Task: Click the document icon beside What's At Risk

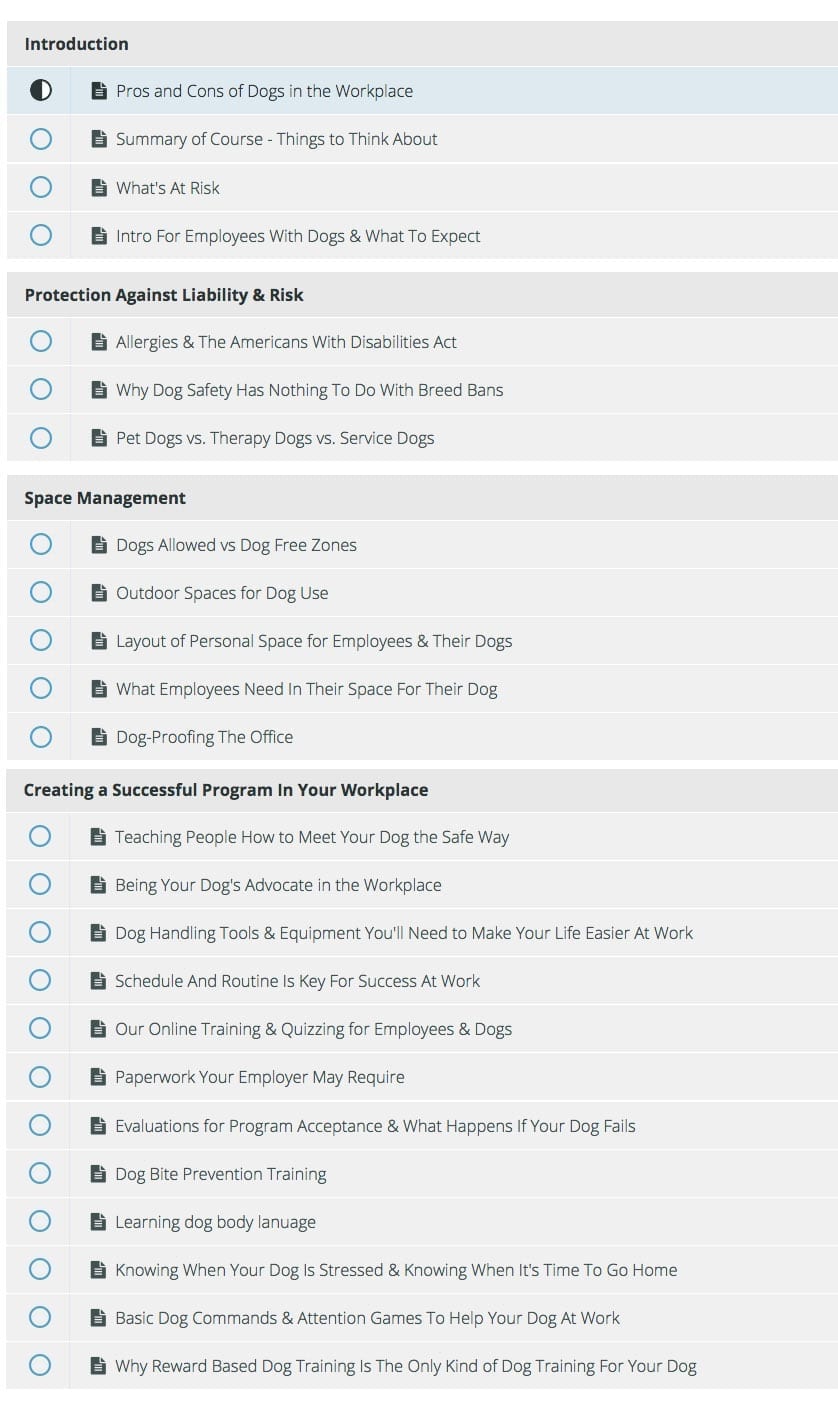Action: click(x=99, y=187)
